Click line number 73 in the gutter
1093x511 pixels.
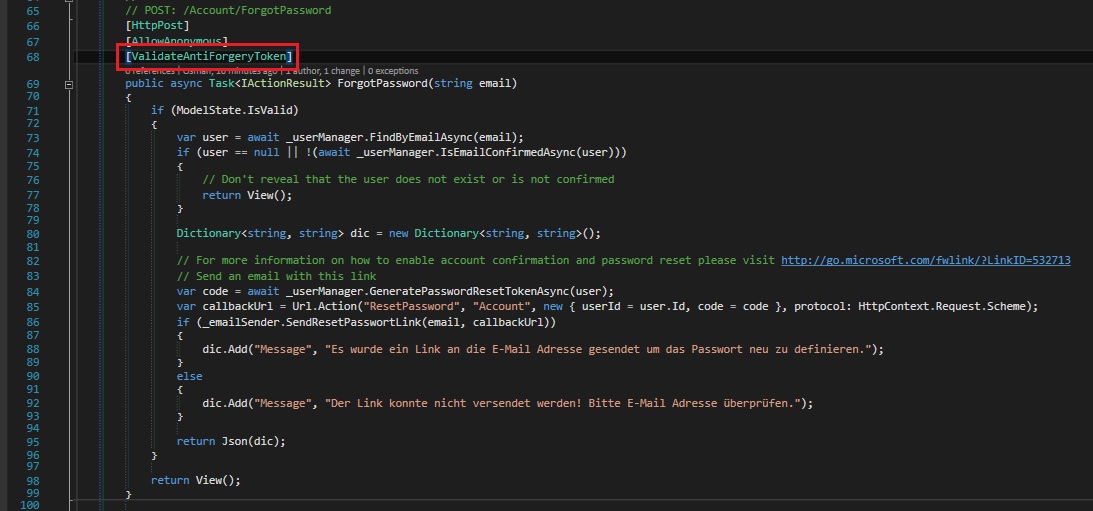click(x=33, y=138)
